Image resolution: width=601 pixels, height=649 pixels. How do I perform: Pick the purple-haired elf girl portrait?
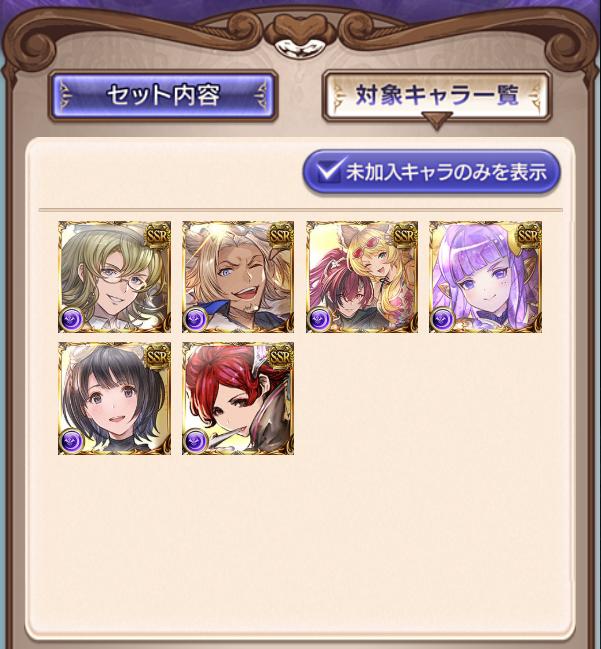pyautogui.click(x=486, y=277)
